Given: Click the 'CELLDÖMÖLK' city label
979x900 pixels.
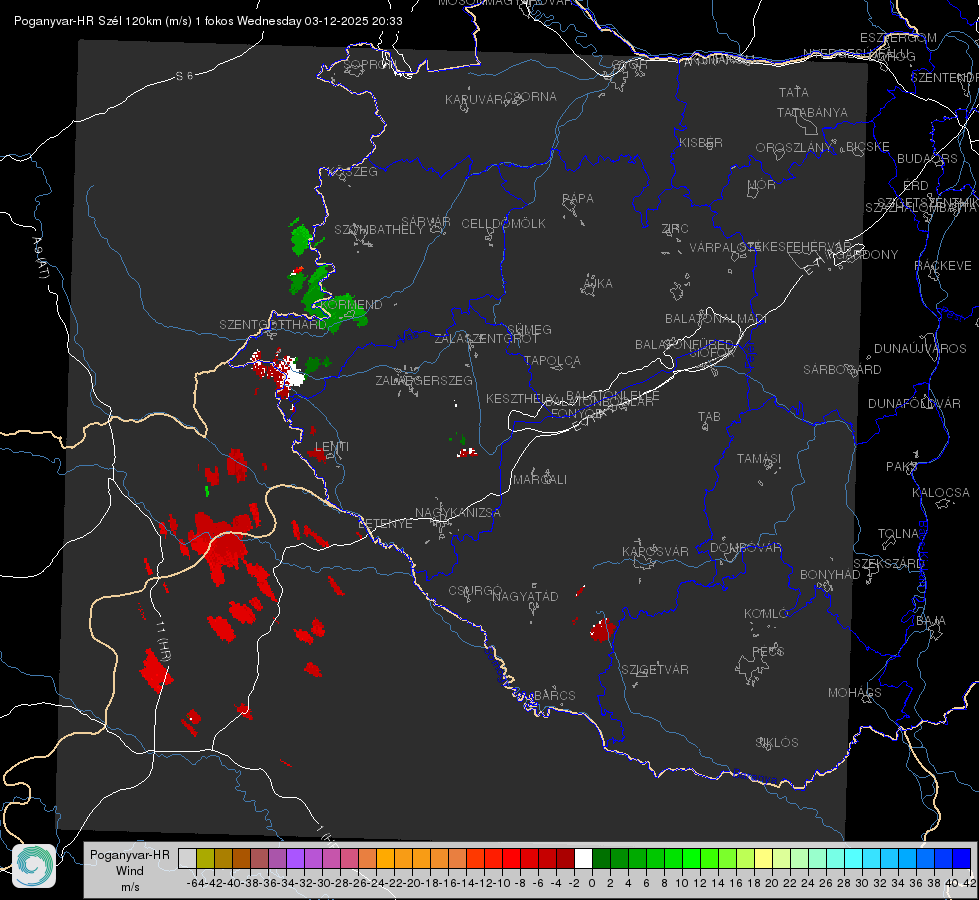Looking at the screenshot, I should click(x=504, y=224).
